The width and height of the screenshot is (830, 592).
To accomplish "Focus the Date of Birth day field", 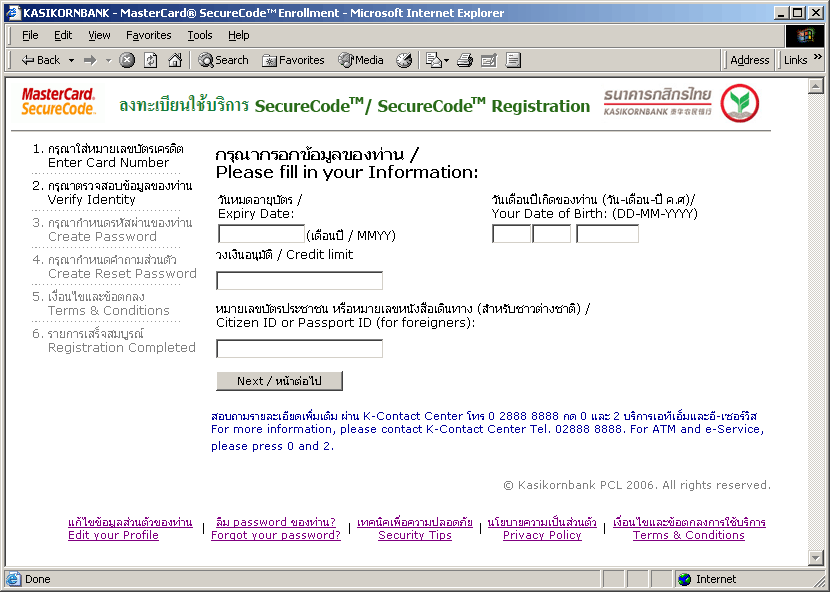I will click(x=511, y=234).
